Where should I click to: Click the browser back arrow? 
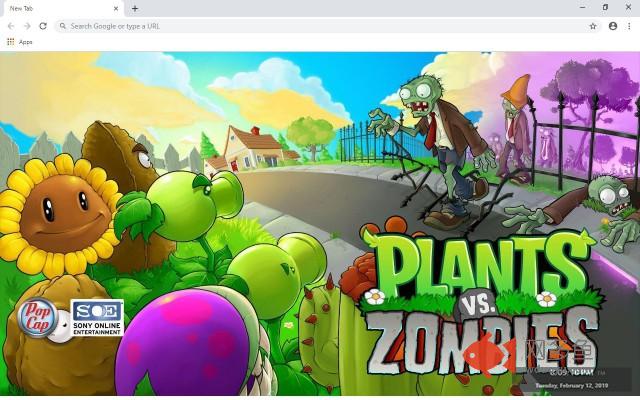click(11, 26)
